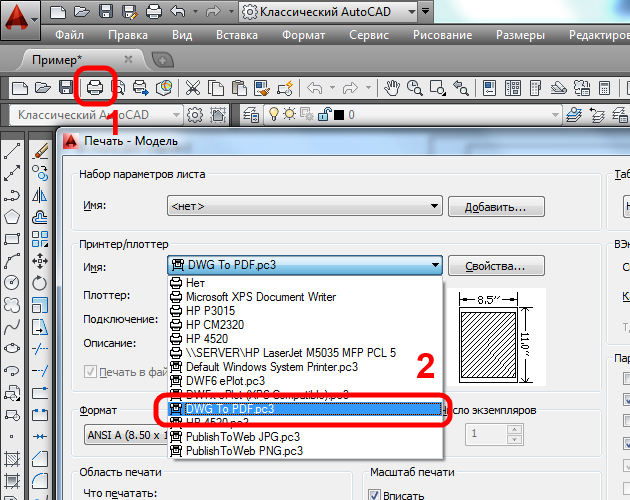Click the New drawing icon in standard toolbar
The width and height of the screenshot is (630, 500).
(20, 88)
